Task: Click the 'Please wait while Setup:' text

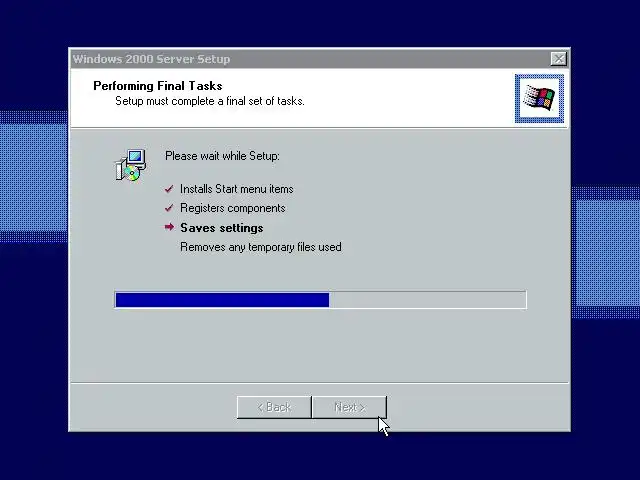Action: 222,156
